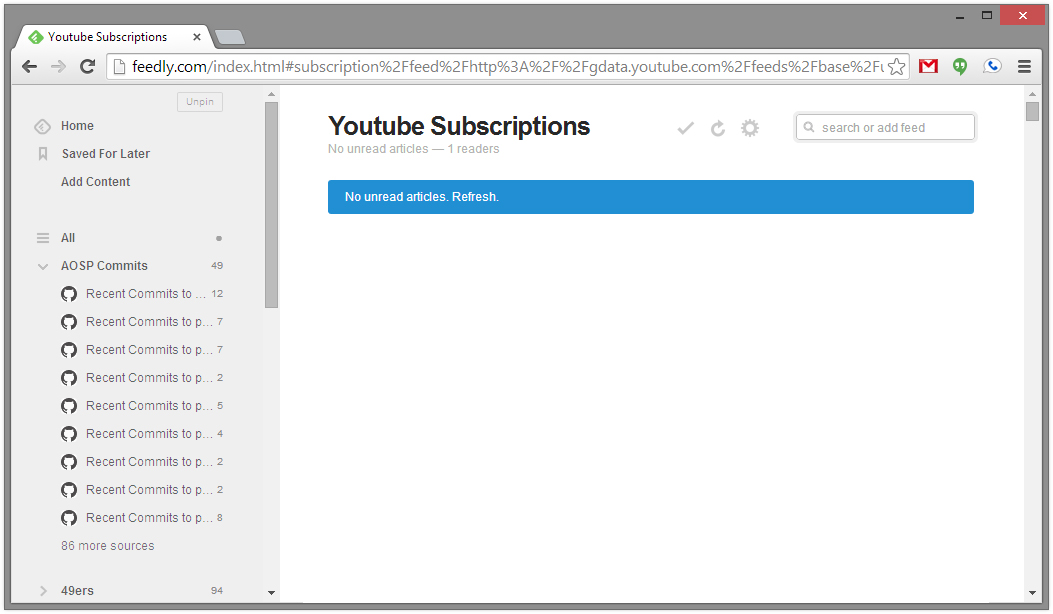Click the mark all as read checkmark
The height and width of the screenshot is (614, 1053).
point(685,128)
